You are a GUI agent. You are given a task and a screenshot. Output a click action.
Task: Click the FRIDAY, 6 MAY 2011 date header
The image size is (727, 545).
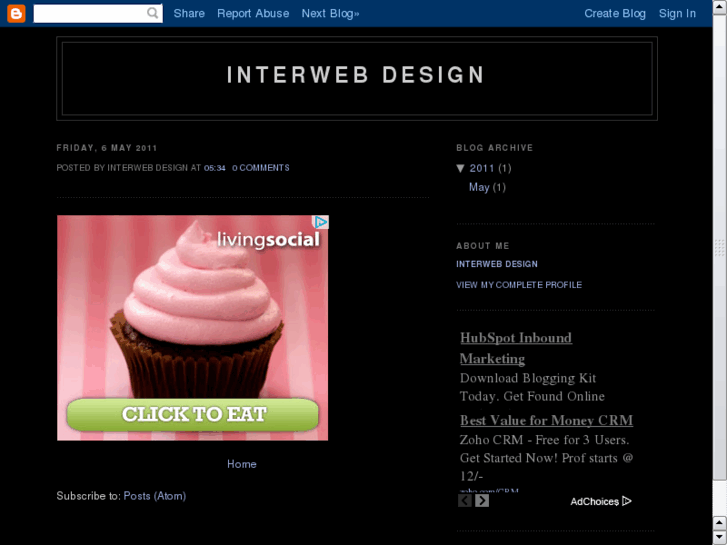click(107, 148)
